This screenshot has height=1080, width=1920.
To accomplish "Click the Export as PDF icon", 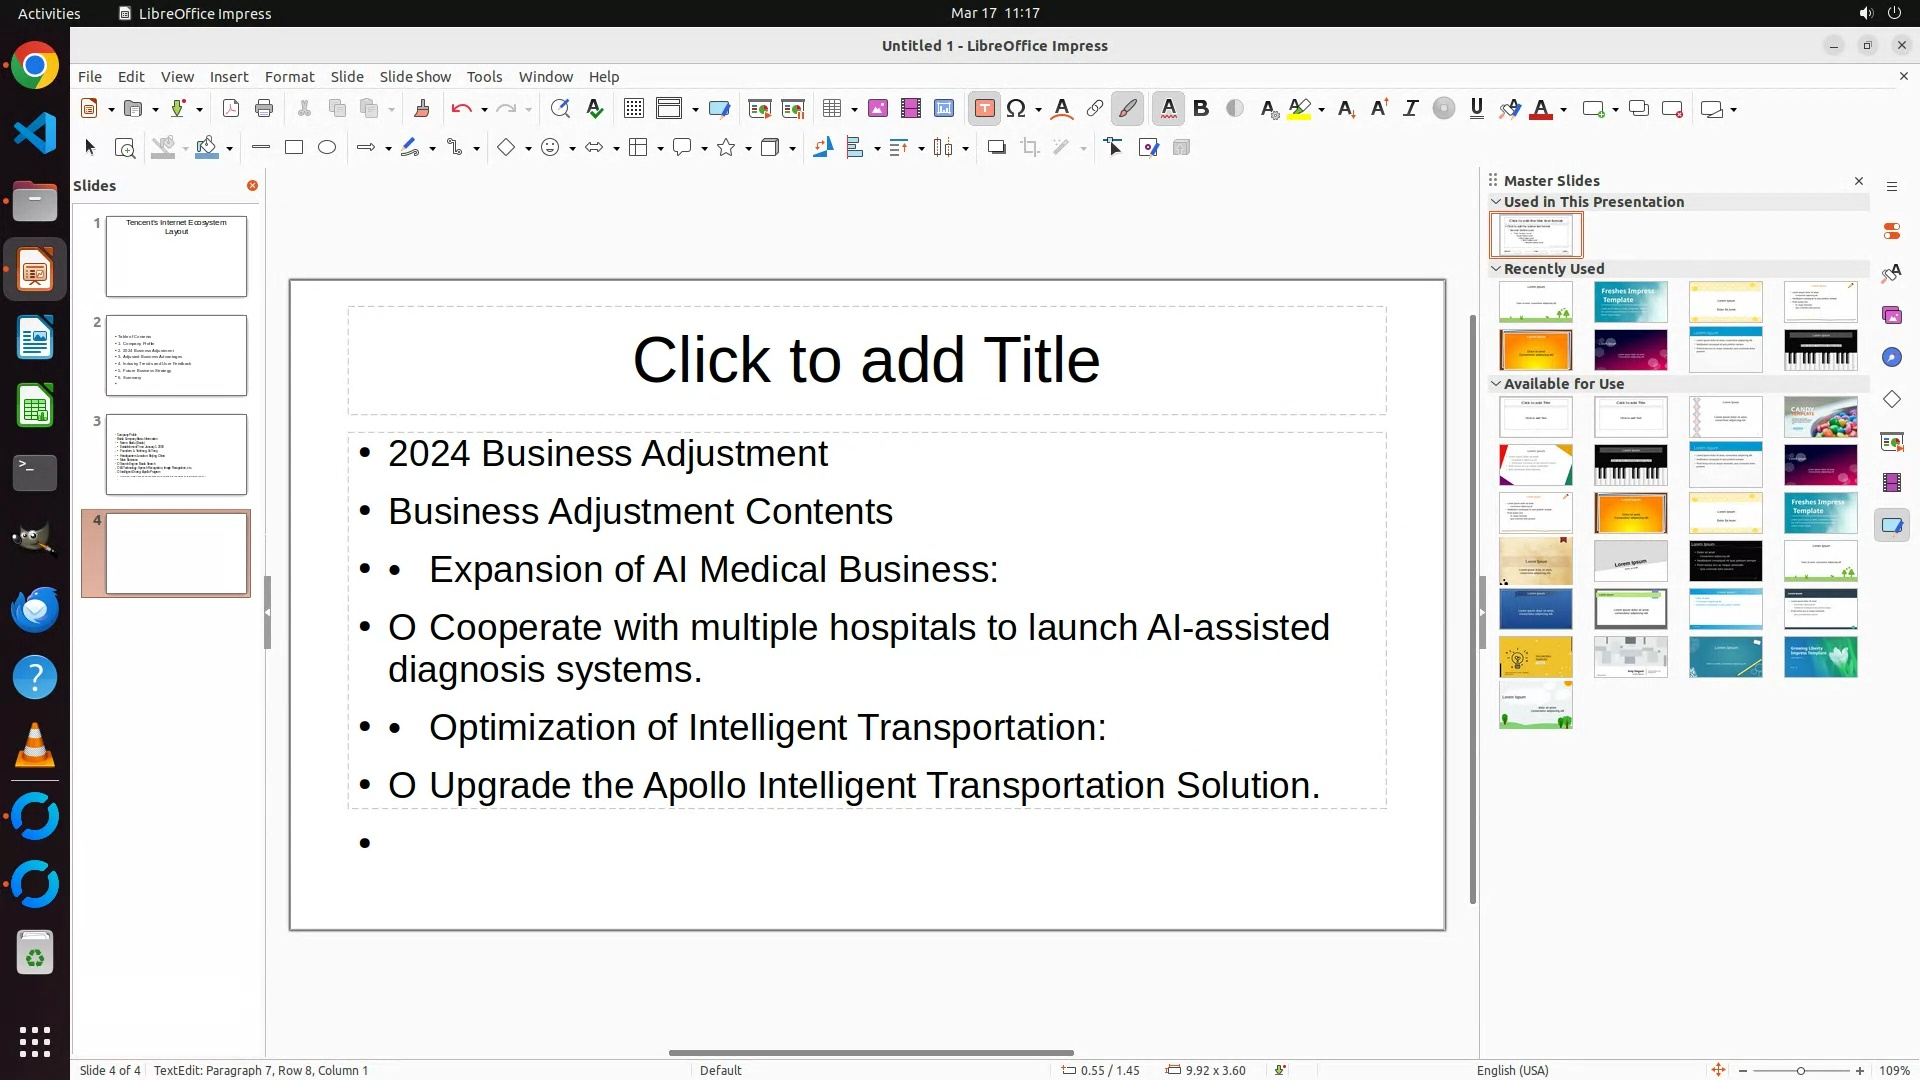I will 231,109.
